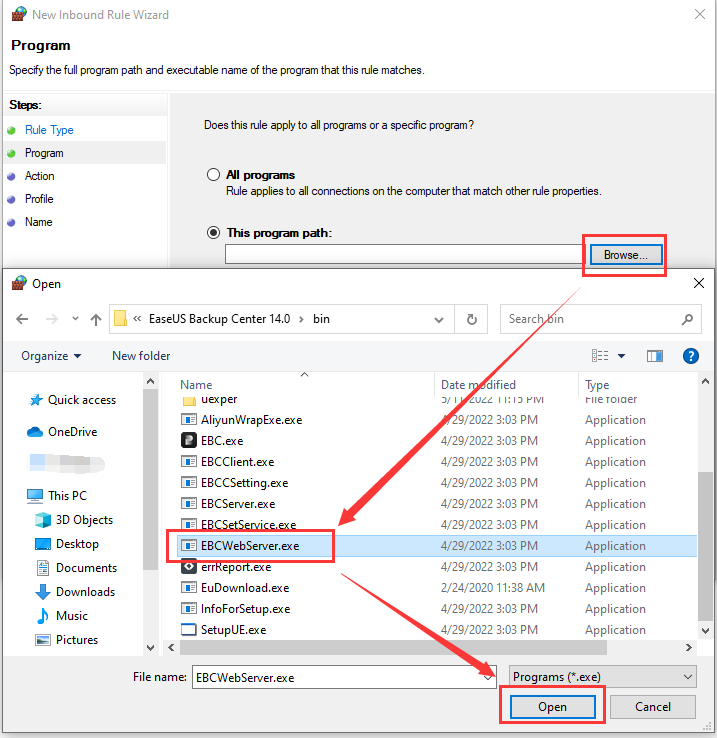The height and width of the screenshot is (738, 717).
Task: Sort by the Name column header
Action: point(196,385)
